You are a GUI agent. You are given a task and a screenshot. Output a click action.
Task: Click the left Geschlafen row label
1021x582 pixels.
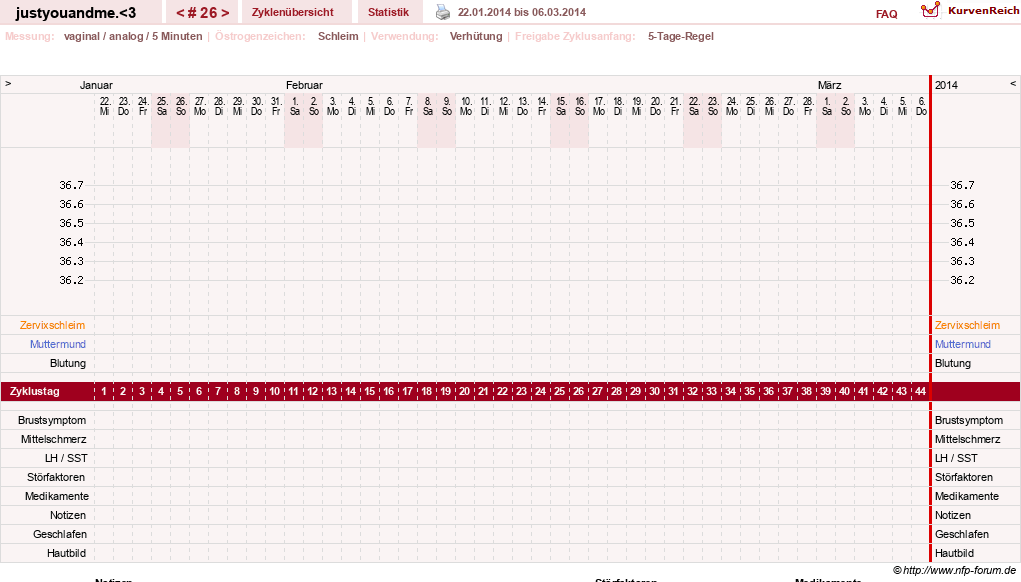click(60, 534)
